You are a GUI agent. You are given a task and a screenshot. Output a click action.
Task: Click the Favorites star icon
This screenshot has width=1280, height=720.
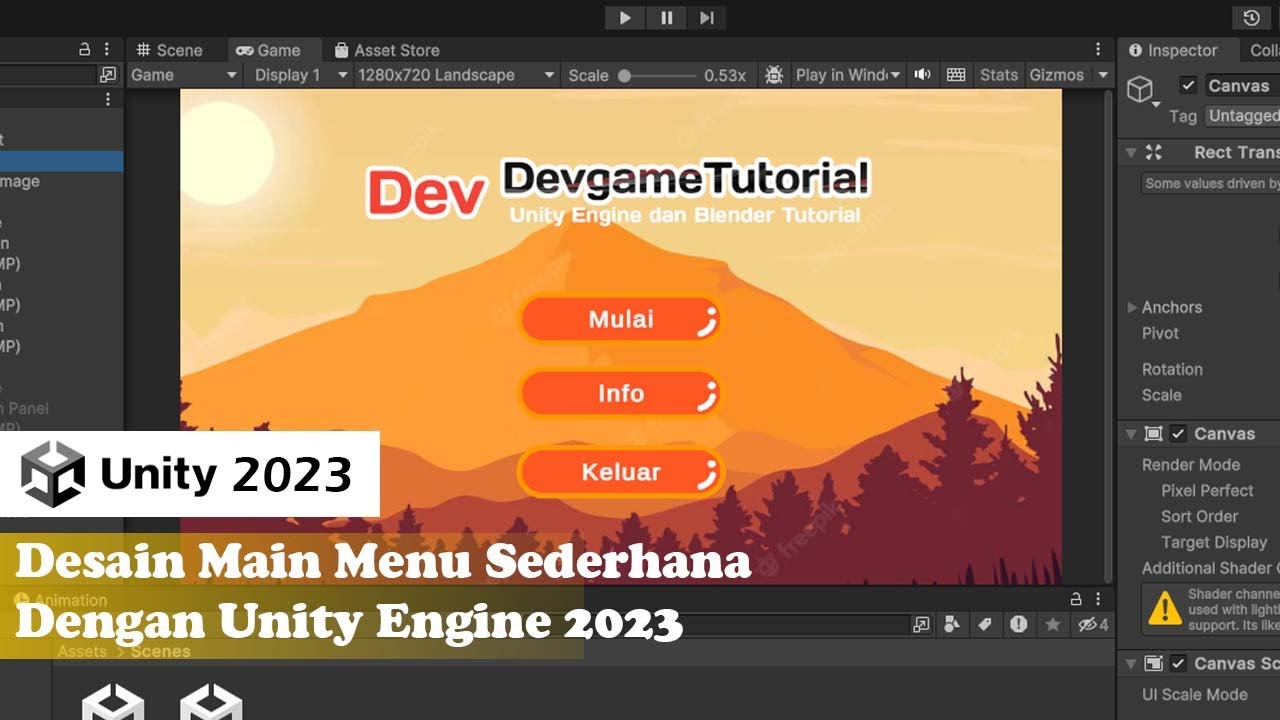1052,625
